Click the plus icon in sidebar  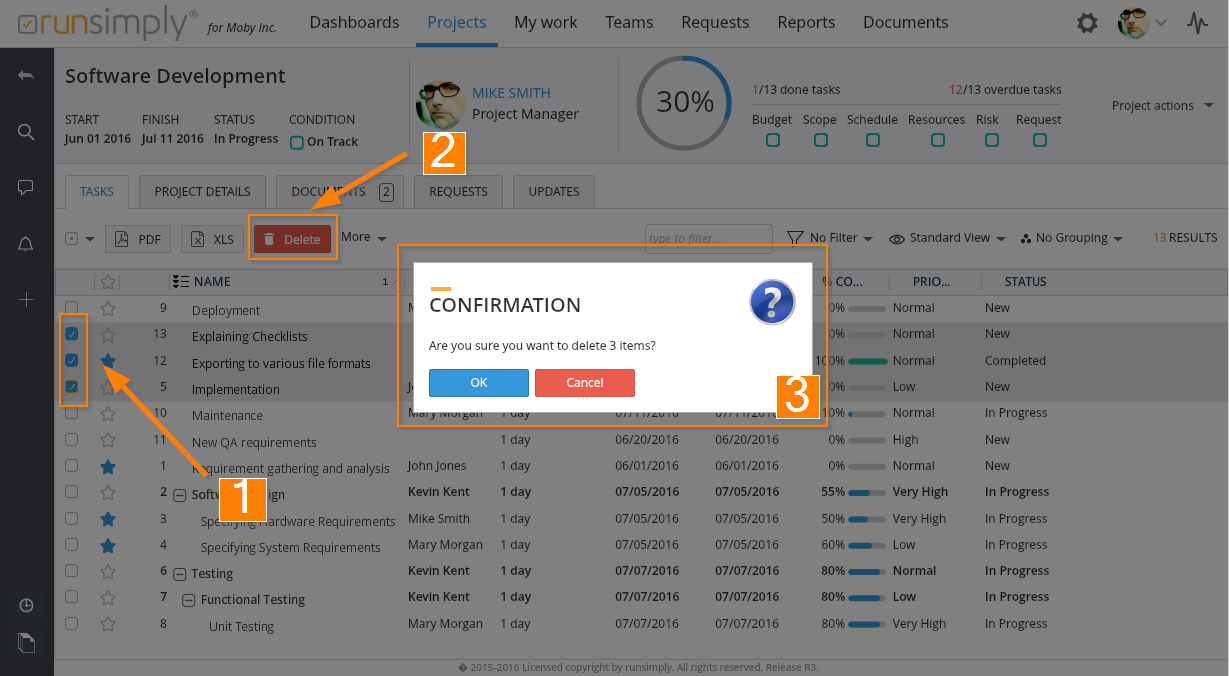(x=26, y=300)
